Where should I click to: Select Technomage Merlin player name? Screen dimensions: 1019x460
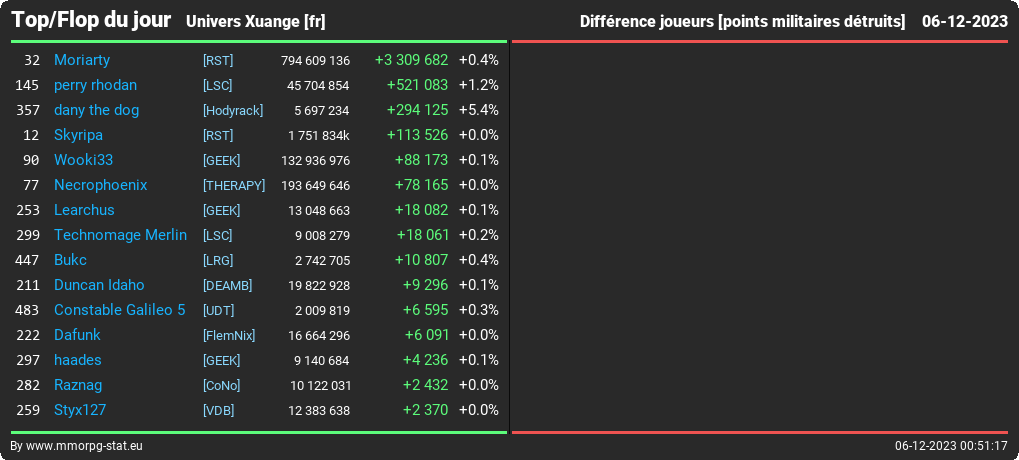point(120,235)
